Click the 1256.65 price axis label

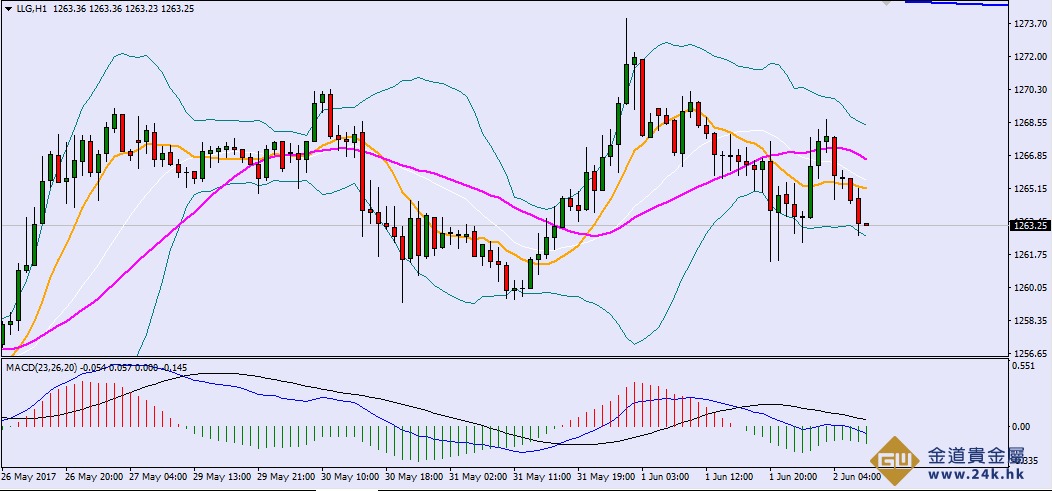tap(1029, 354)
